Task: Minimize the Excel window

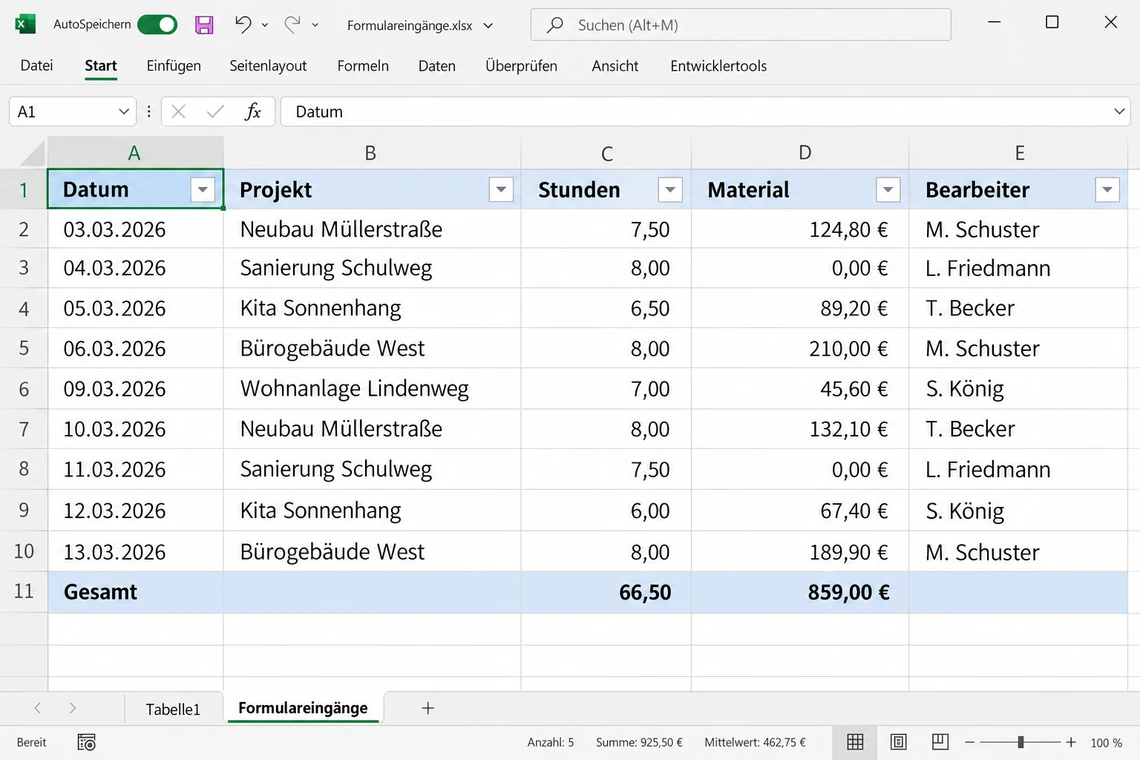Action: pos(994,23)
